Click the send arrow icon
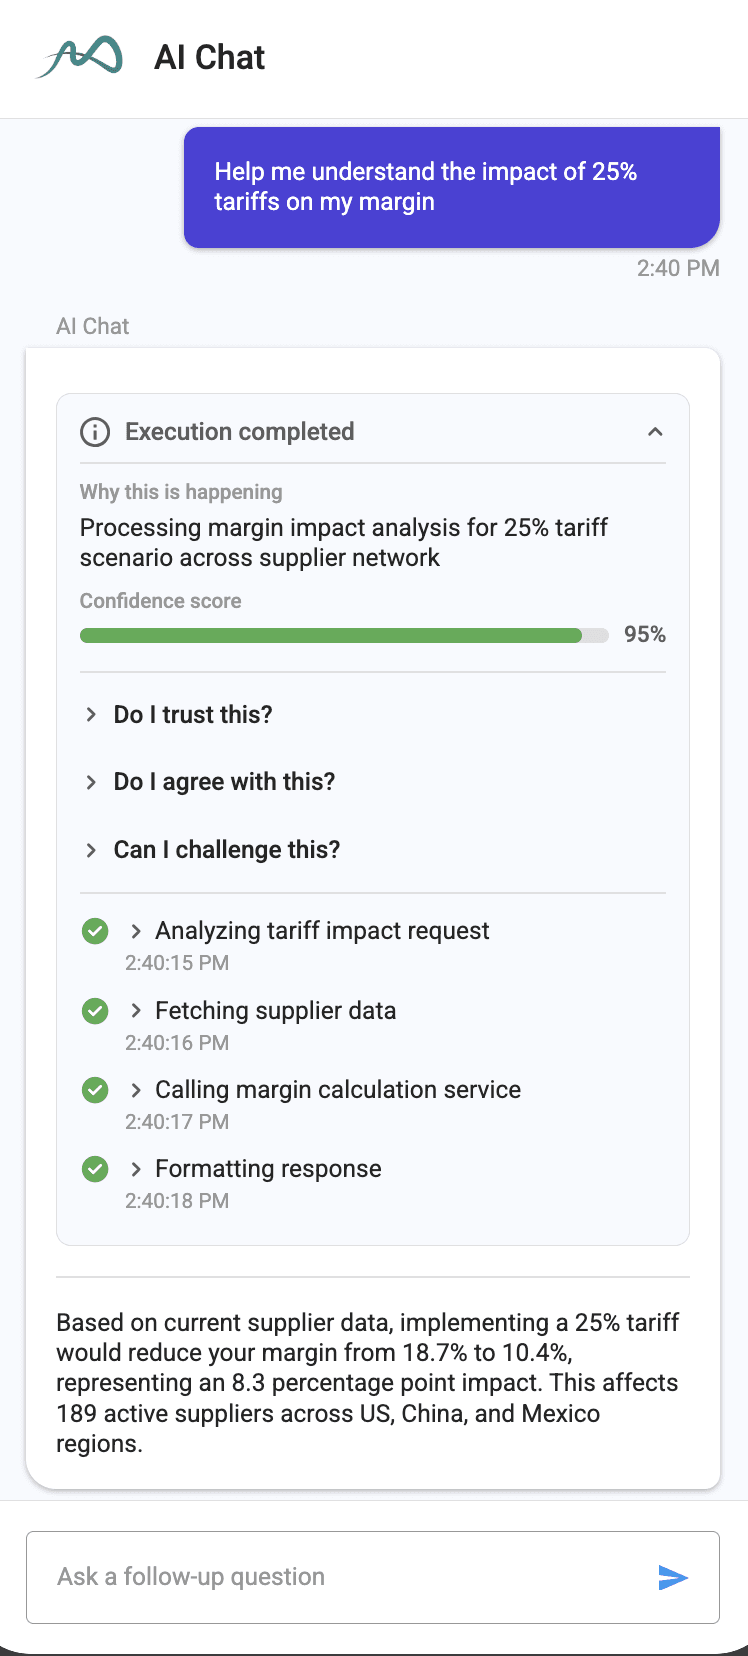 point(673,1577)
